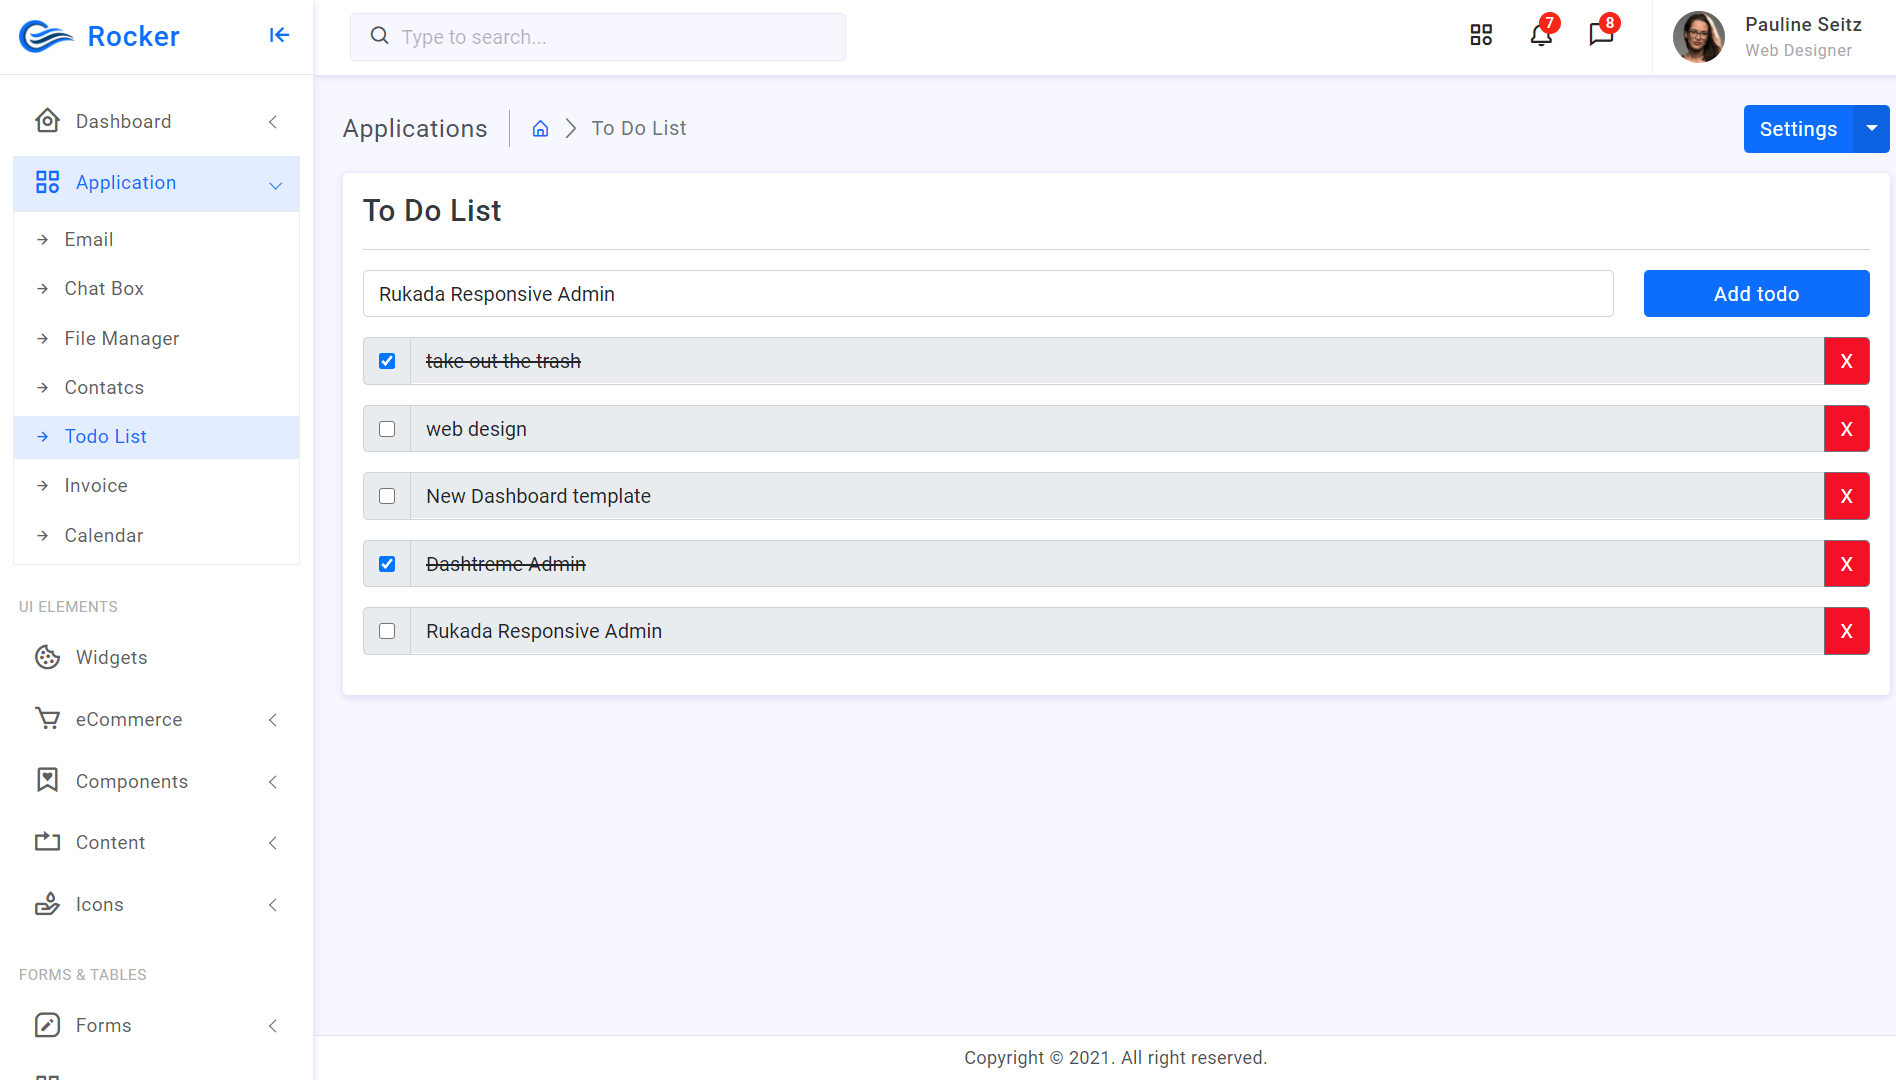Collapse the Application menu section
The width and height of the screenshot is (1896, 1080).
275,184
